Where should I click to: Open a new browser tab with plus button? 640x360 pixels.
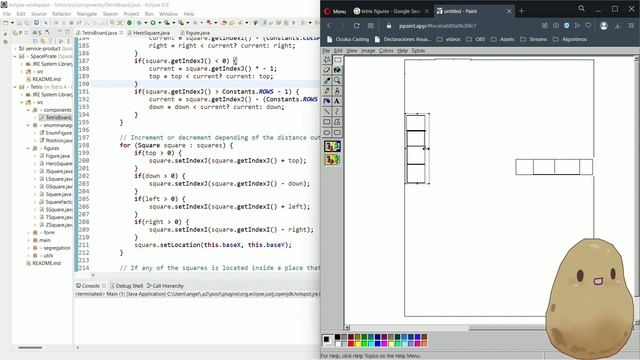[521, 11]
